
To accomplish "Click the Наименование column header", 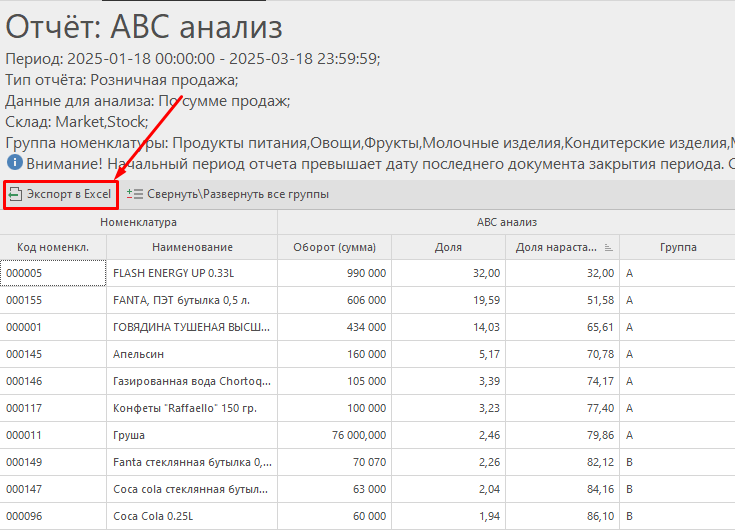I will click(192, 247).
